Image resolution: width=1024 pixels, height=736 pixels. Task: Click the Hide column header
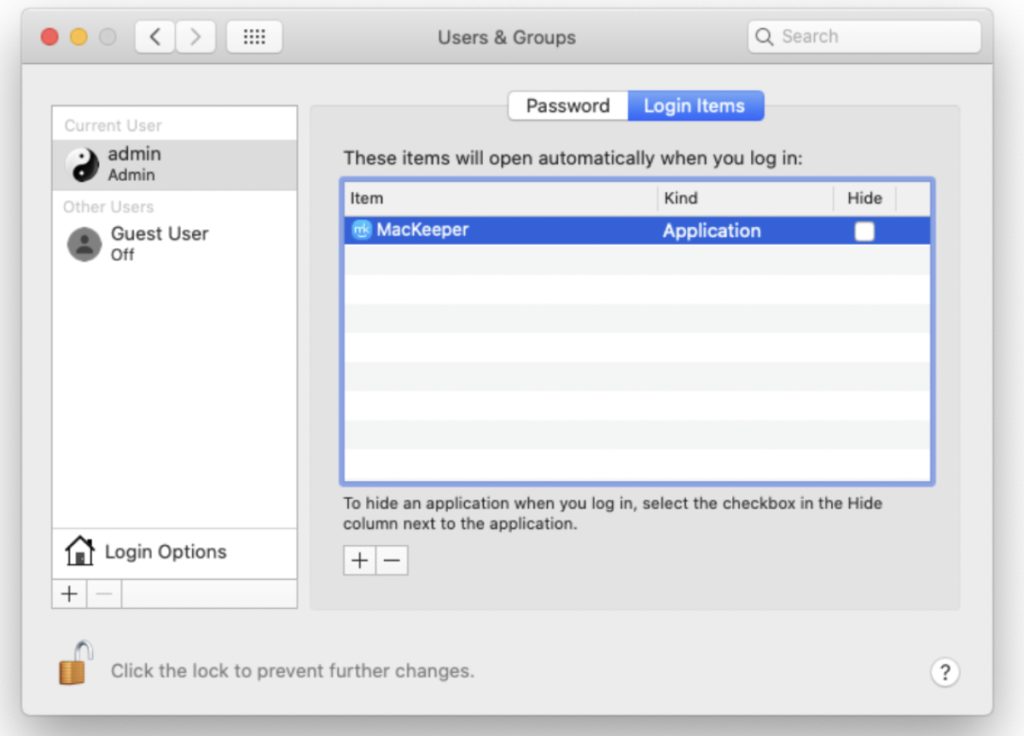pyautogui.click(x=865, y=198)
